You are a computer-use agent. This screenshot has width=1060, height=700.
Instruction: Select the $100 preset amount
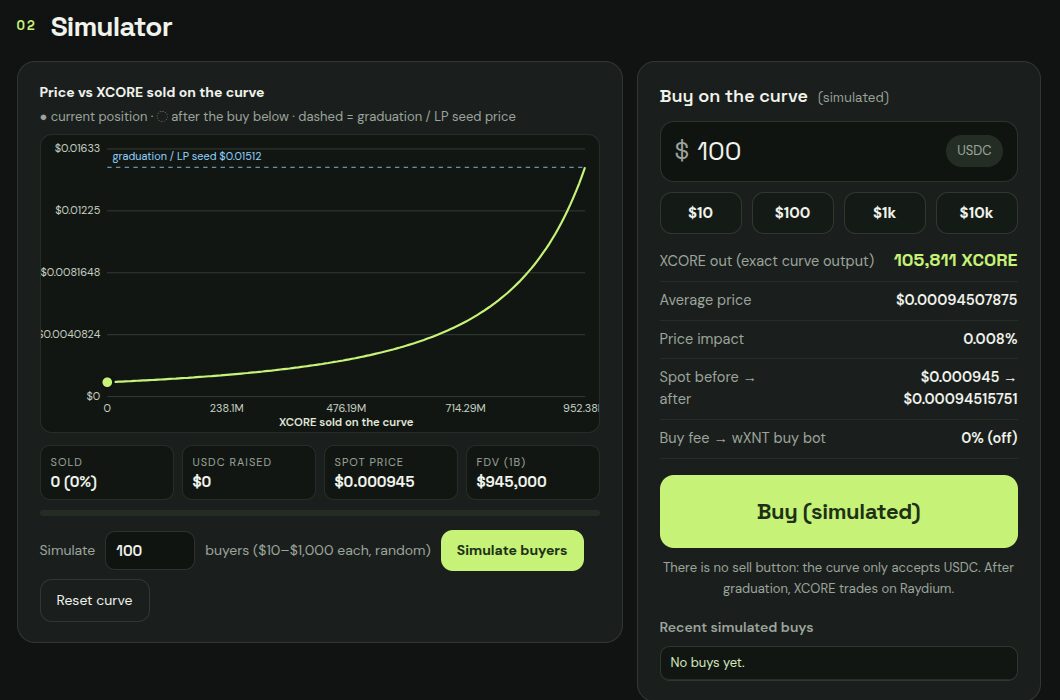[x=792, y=213]
